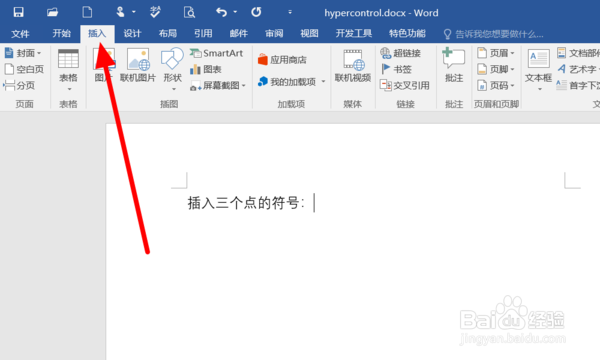Click the Tell Me search box
The width and height of the screenshot is (600, 360).
[x=494, y=34]
